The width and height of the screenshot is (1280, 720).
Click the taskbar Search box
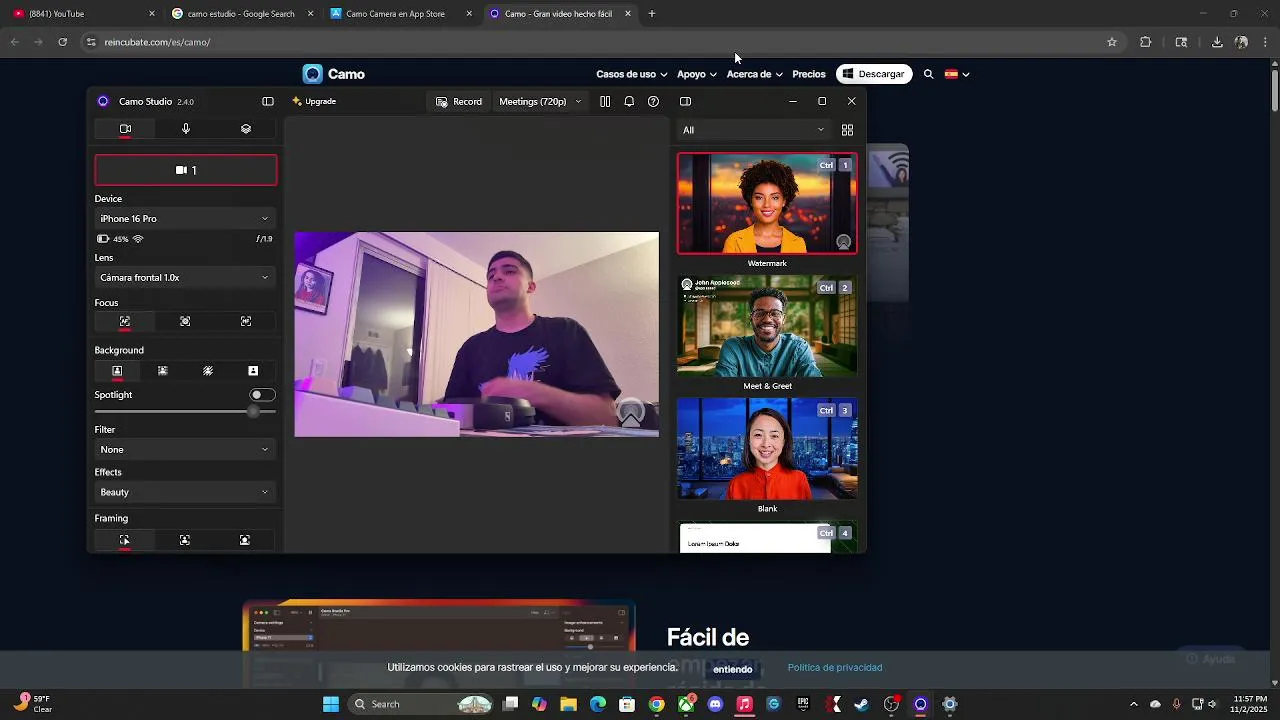tap(421, 704)
